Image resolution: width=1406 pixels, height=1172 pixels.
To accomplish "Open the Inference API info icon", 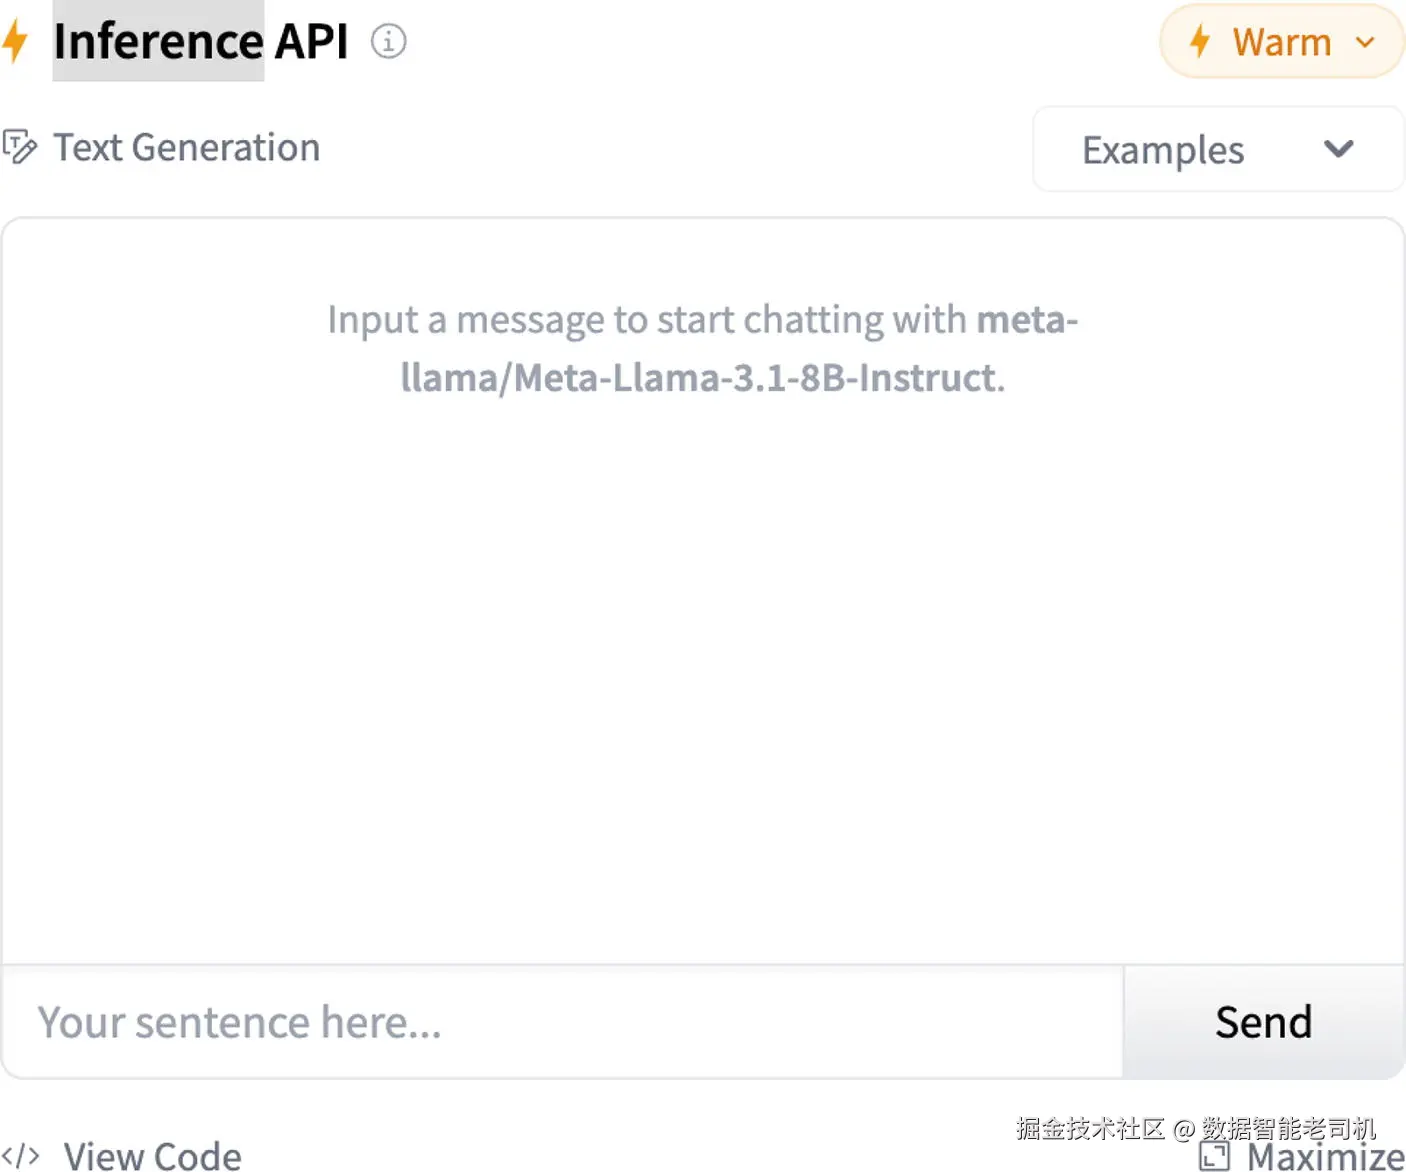I will 388,41.
